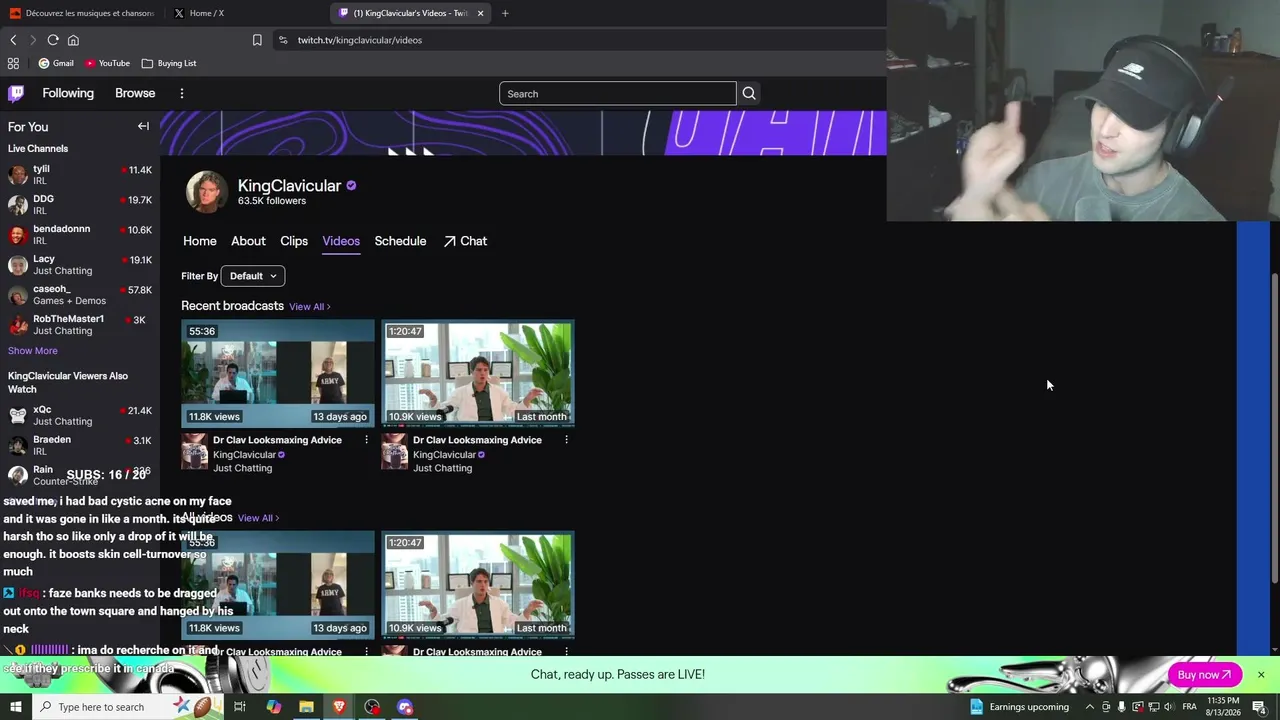
Task: Open options for the 1:20:47 recent broadcast
Action: [x=566, y=440]
